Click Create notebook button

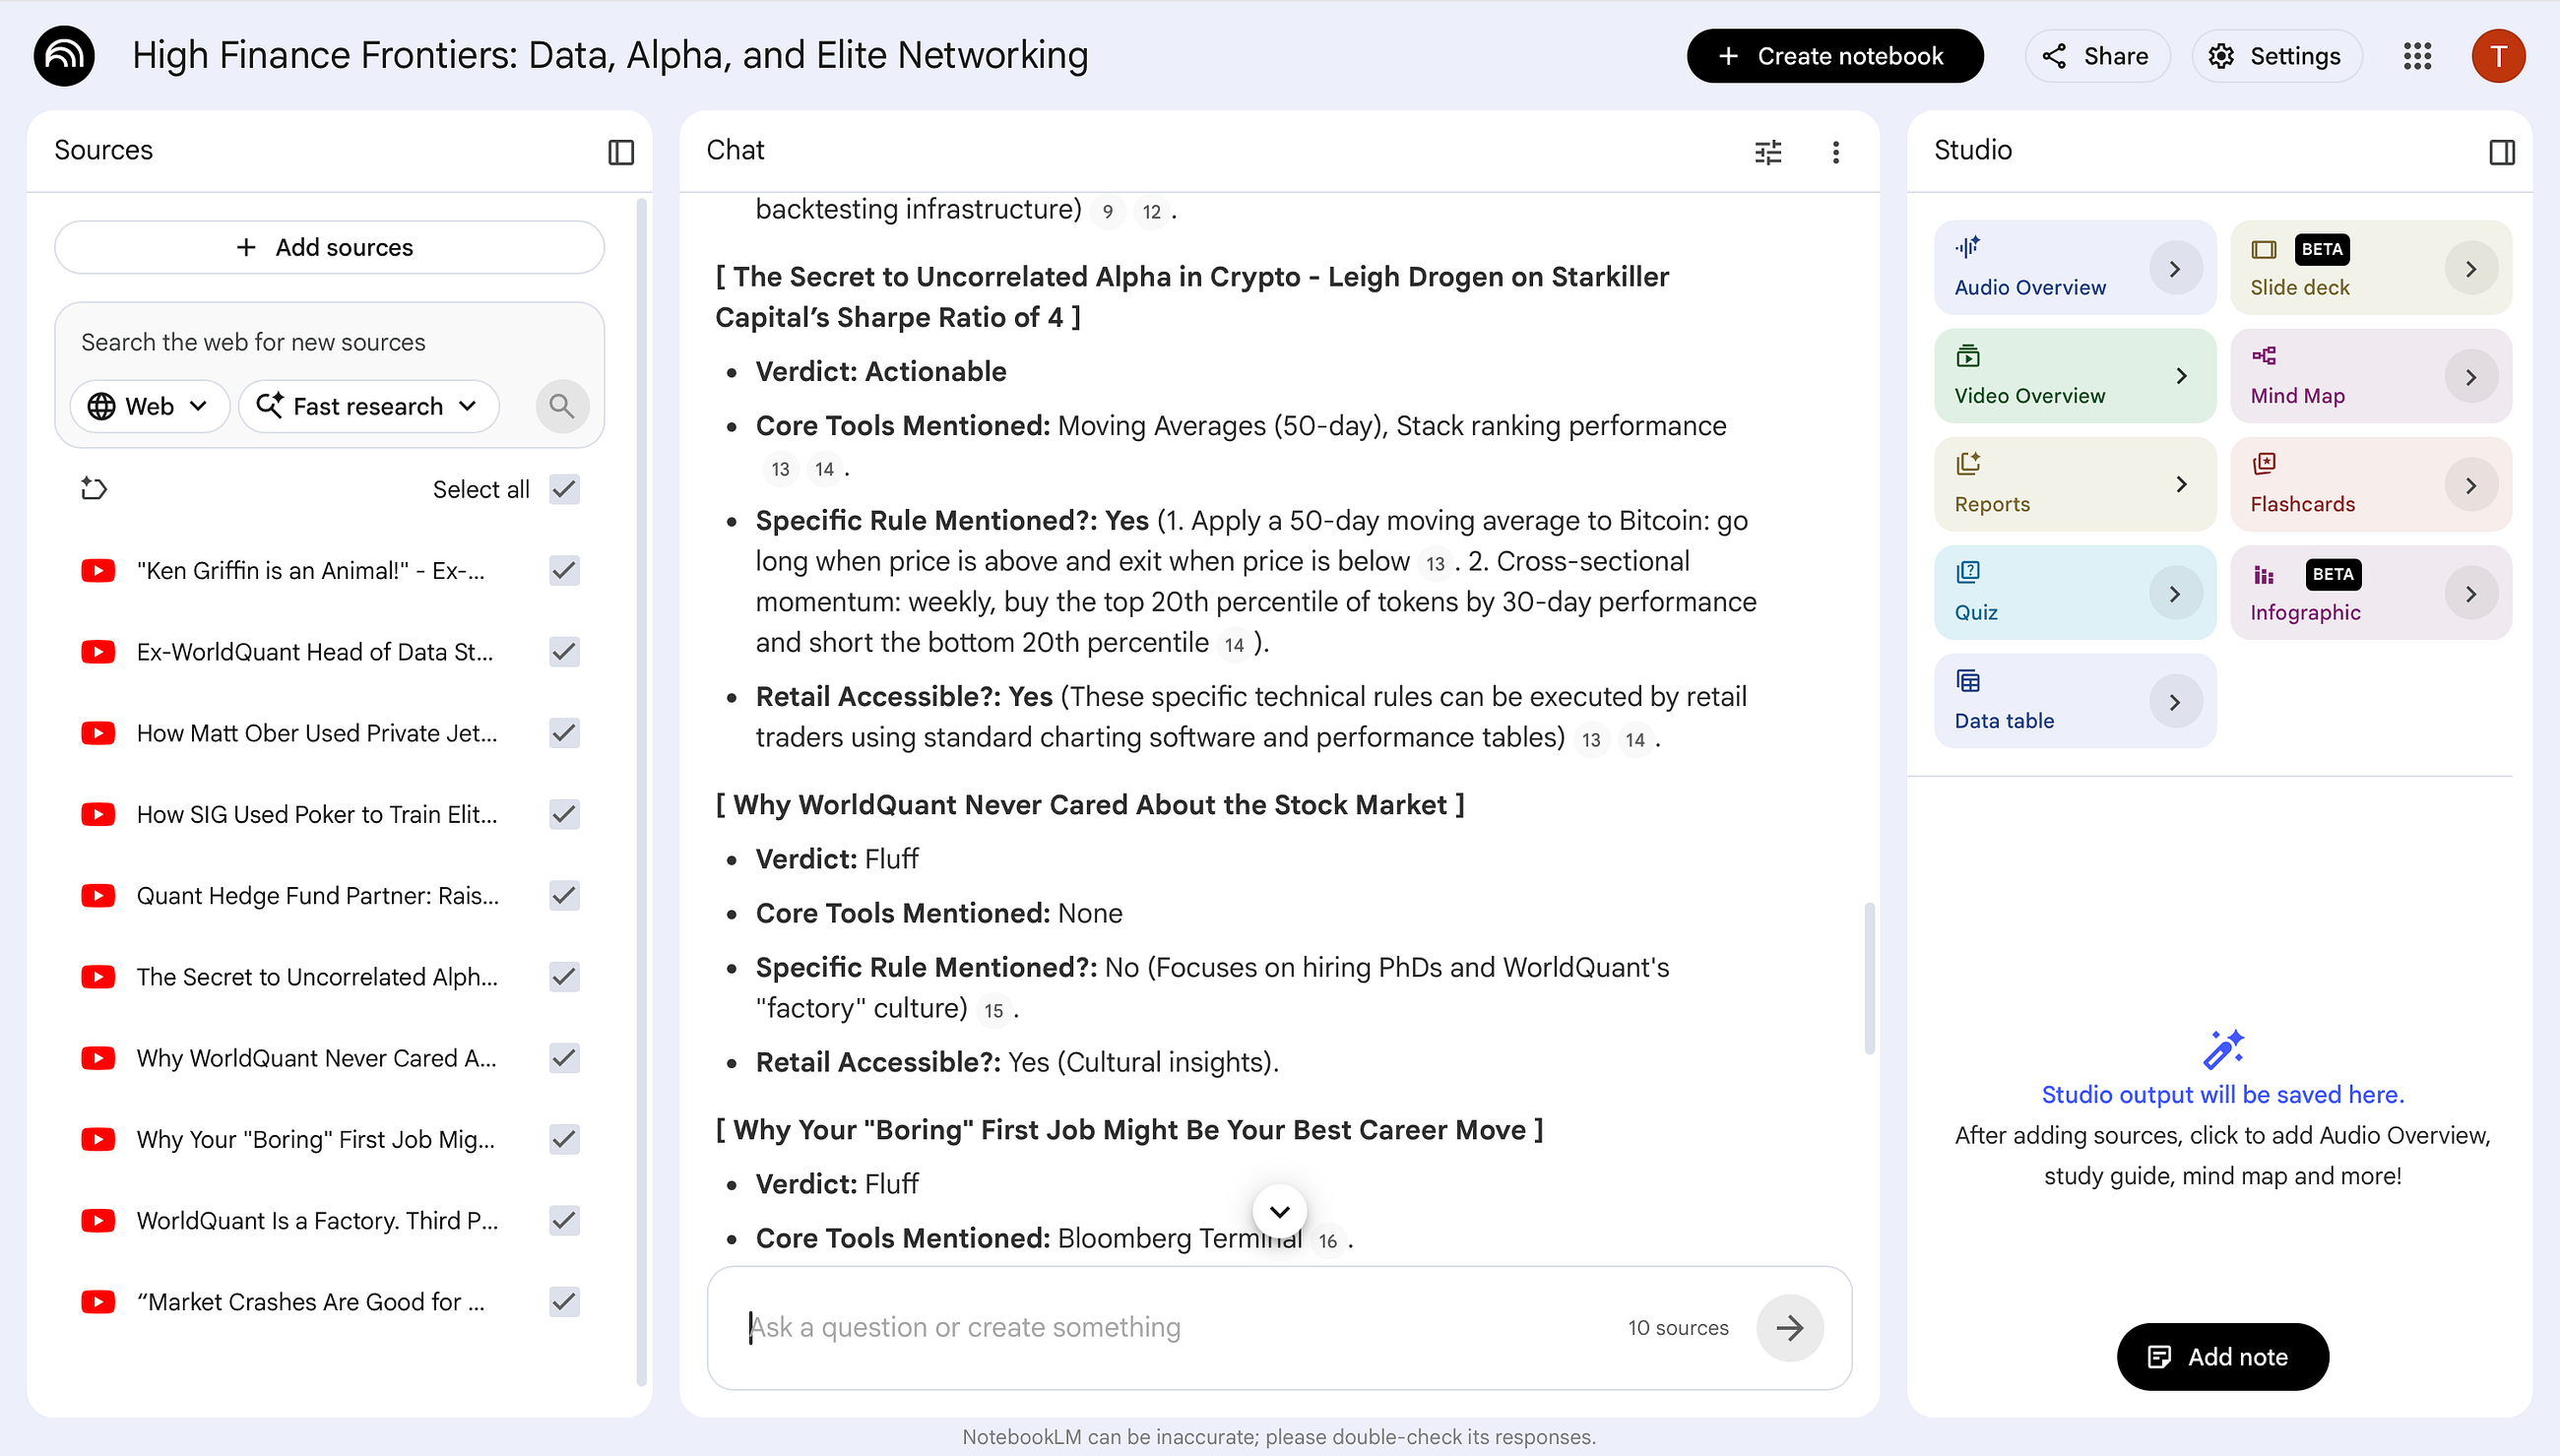(1834, 56)
